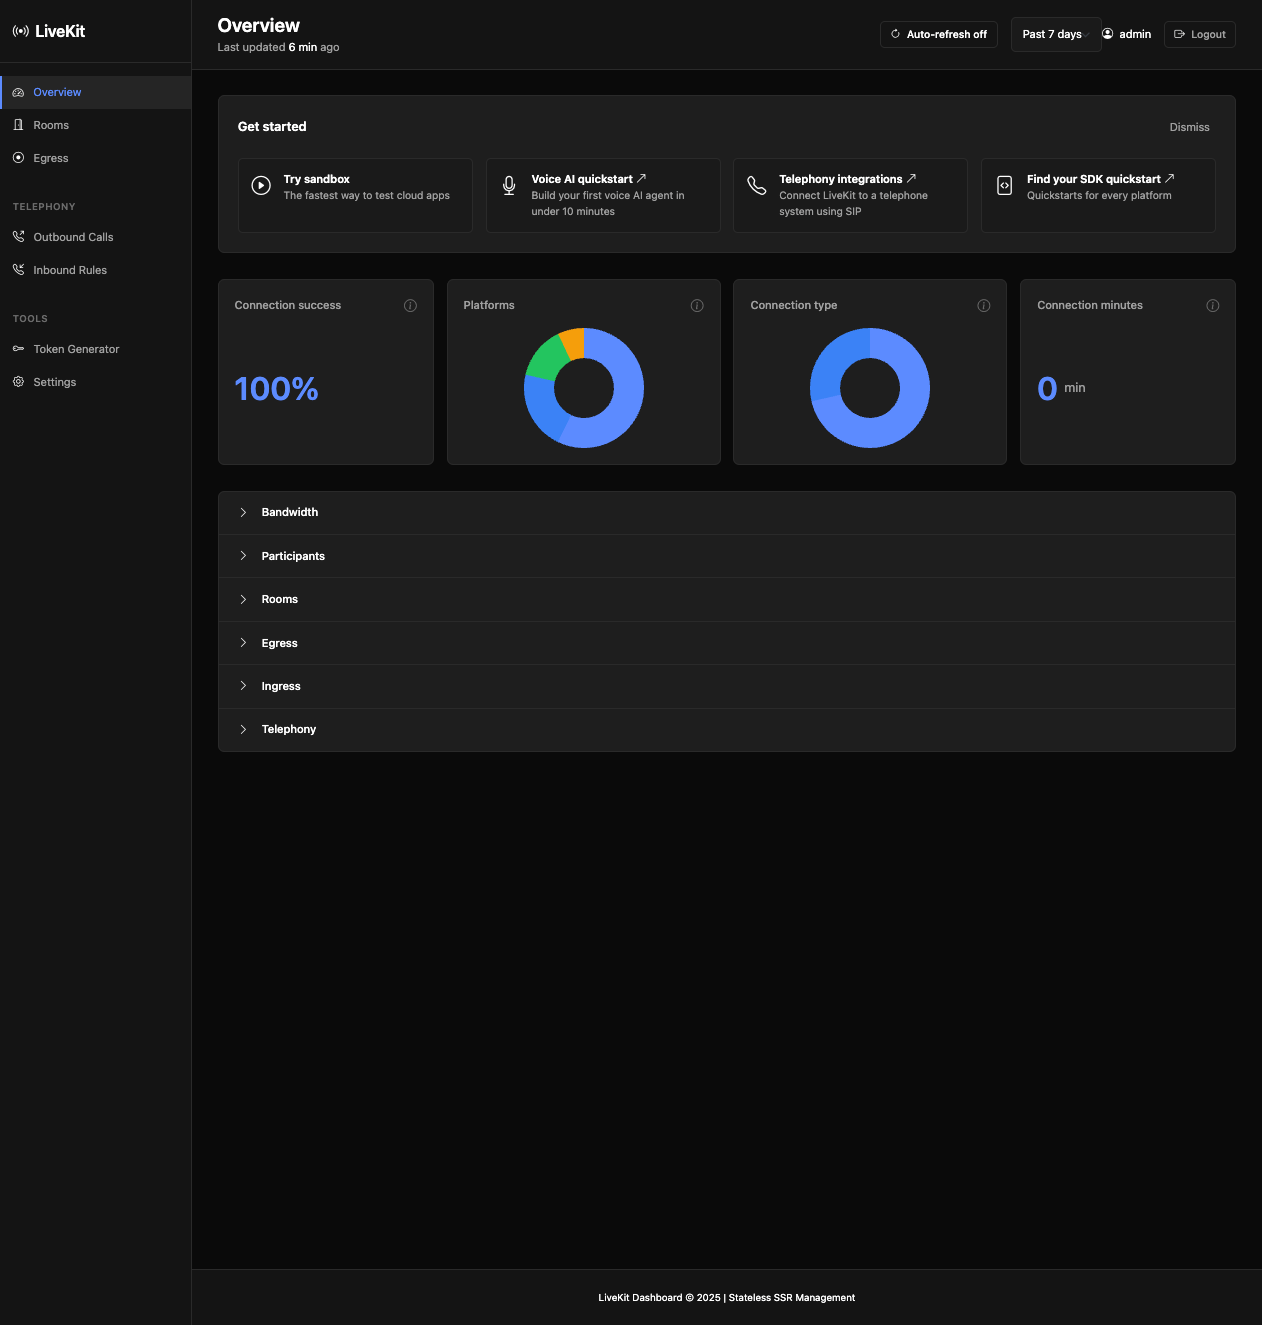The width and height of the screenshot is (1262, 1325).
Task: Click the info icon on Connection type card
Action: [984, 306]
